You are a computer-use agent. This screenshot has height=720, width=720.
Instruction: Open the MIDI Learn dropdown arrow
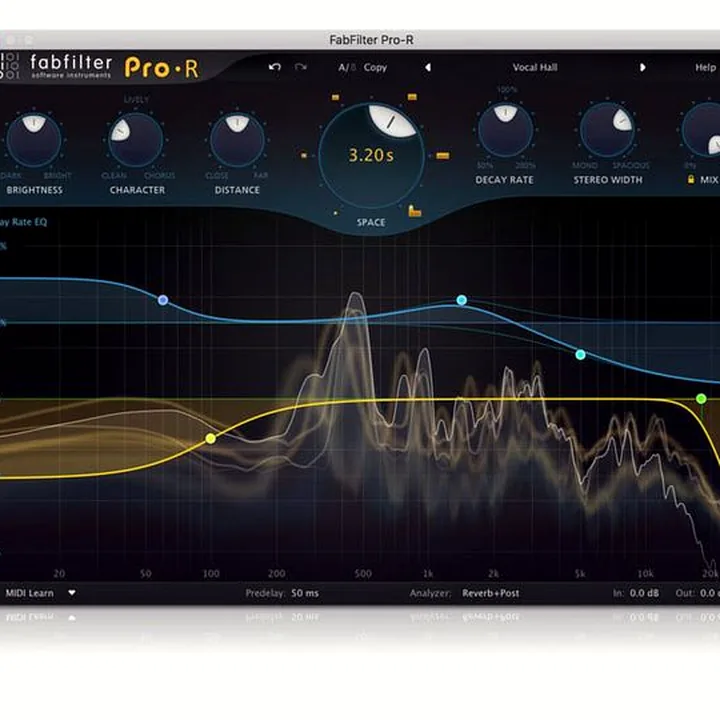click(x=72, y=593)
